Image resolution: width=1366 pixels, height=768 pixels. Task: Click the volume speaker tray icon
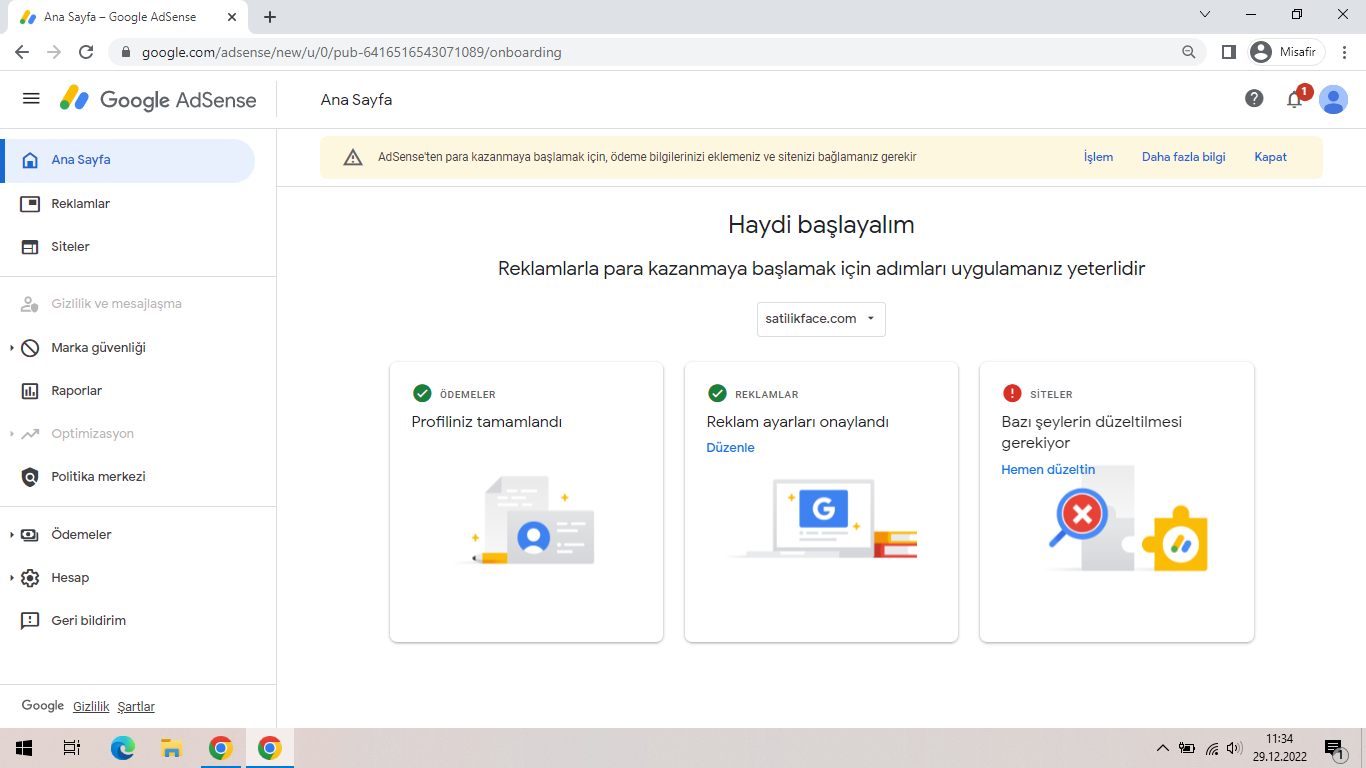1234,748
